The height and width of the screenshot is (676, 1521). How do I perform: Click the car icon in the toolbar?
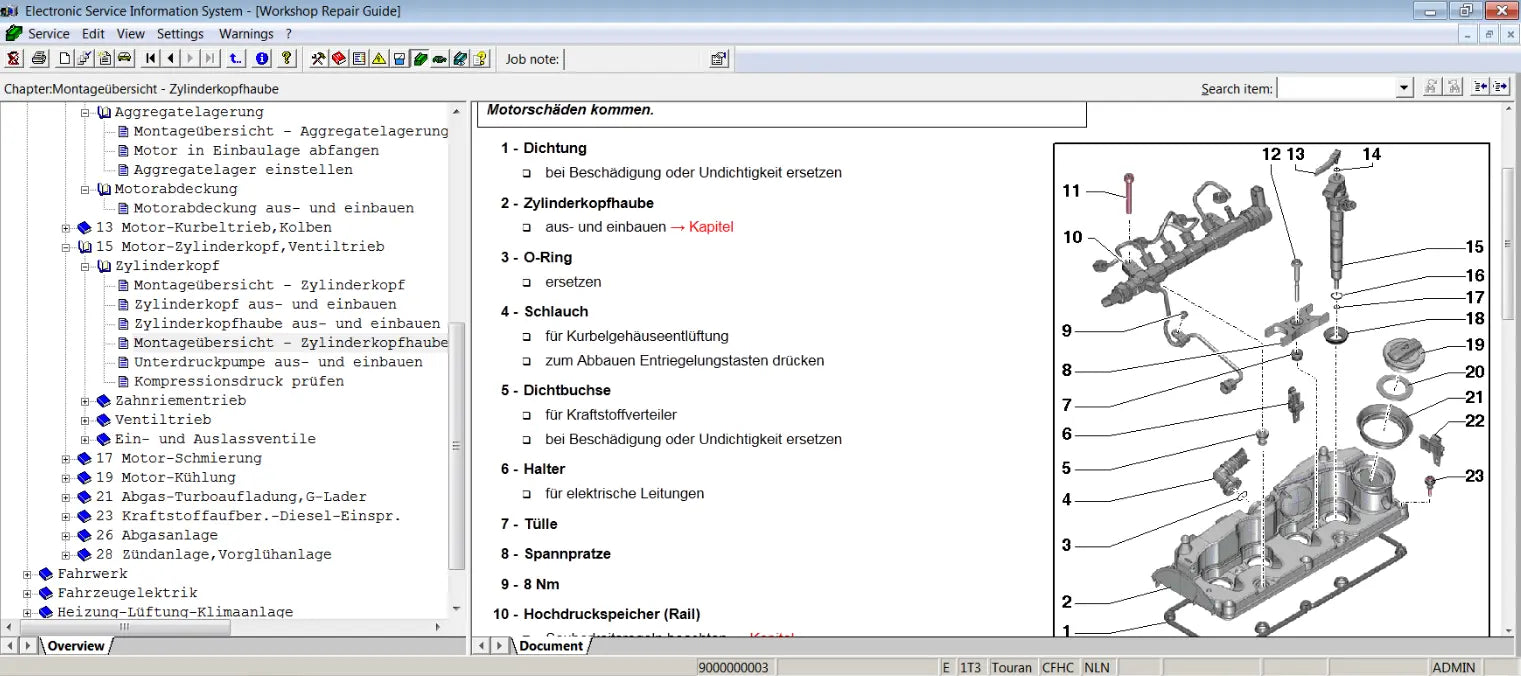125,59
